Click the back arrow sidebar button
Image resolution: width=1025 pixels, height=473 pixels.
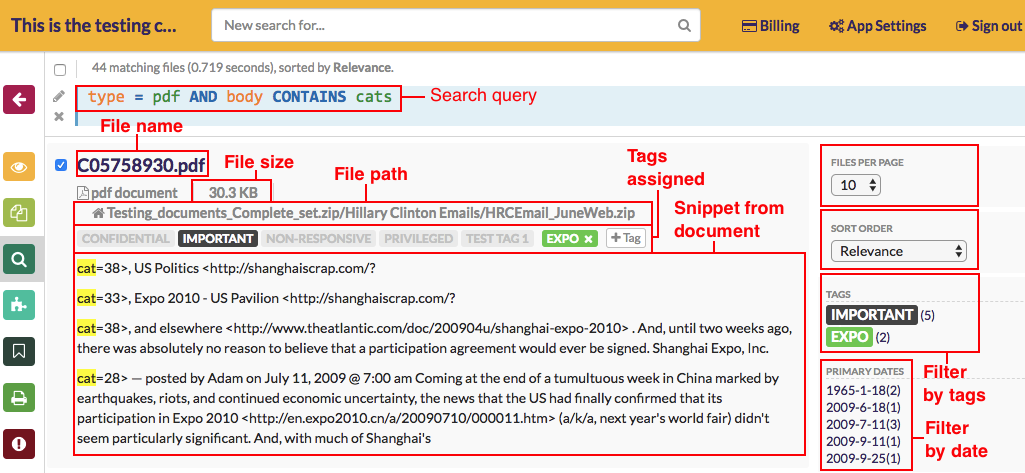point(19,100)
